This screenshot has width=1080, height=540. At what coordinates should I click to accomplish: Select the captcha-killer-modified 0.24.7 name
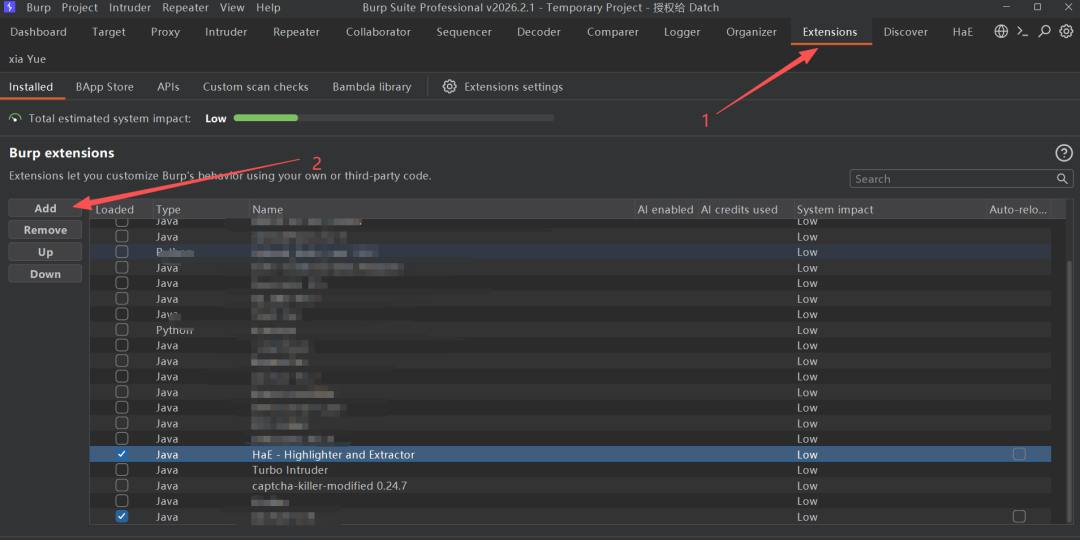(x=330, y=486)
